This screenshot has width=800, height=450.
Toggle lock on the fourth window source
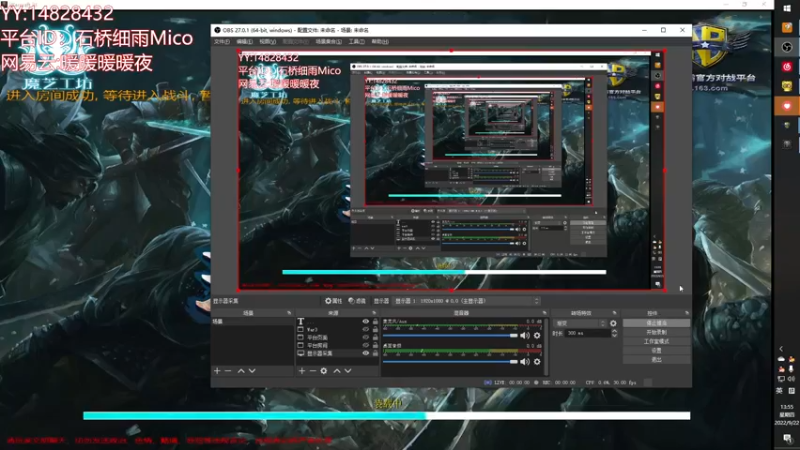376,345
